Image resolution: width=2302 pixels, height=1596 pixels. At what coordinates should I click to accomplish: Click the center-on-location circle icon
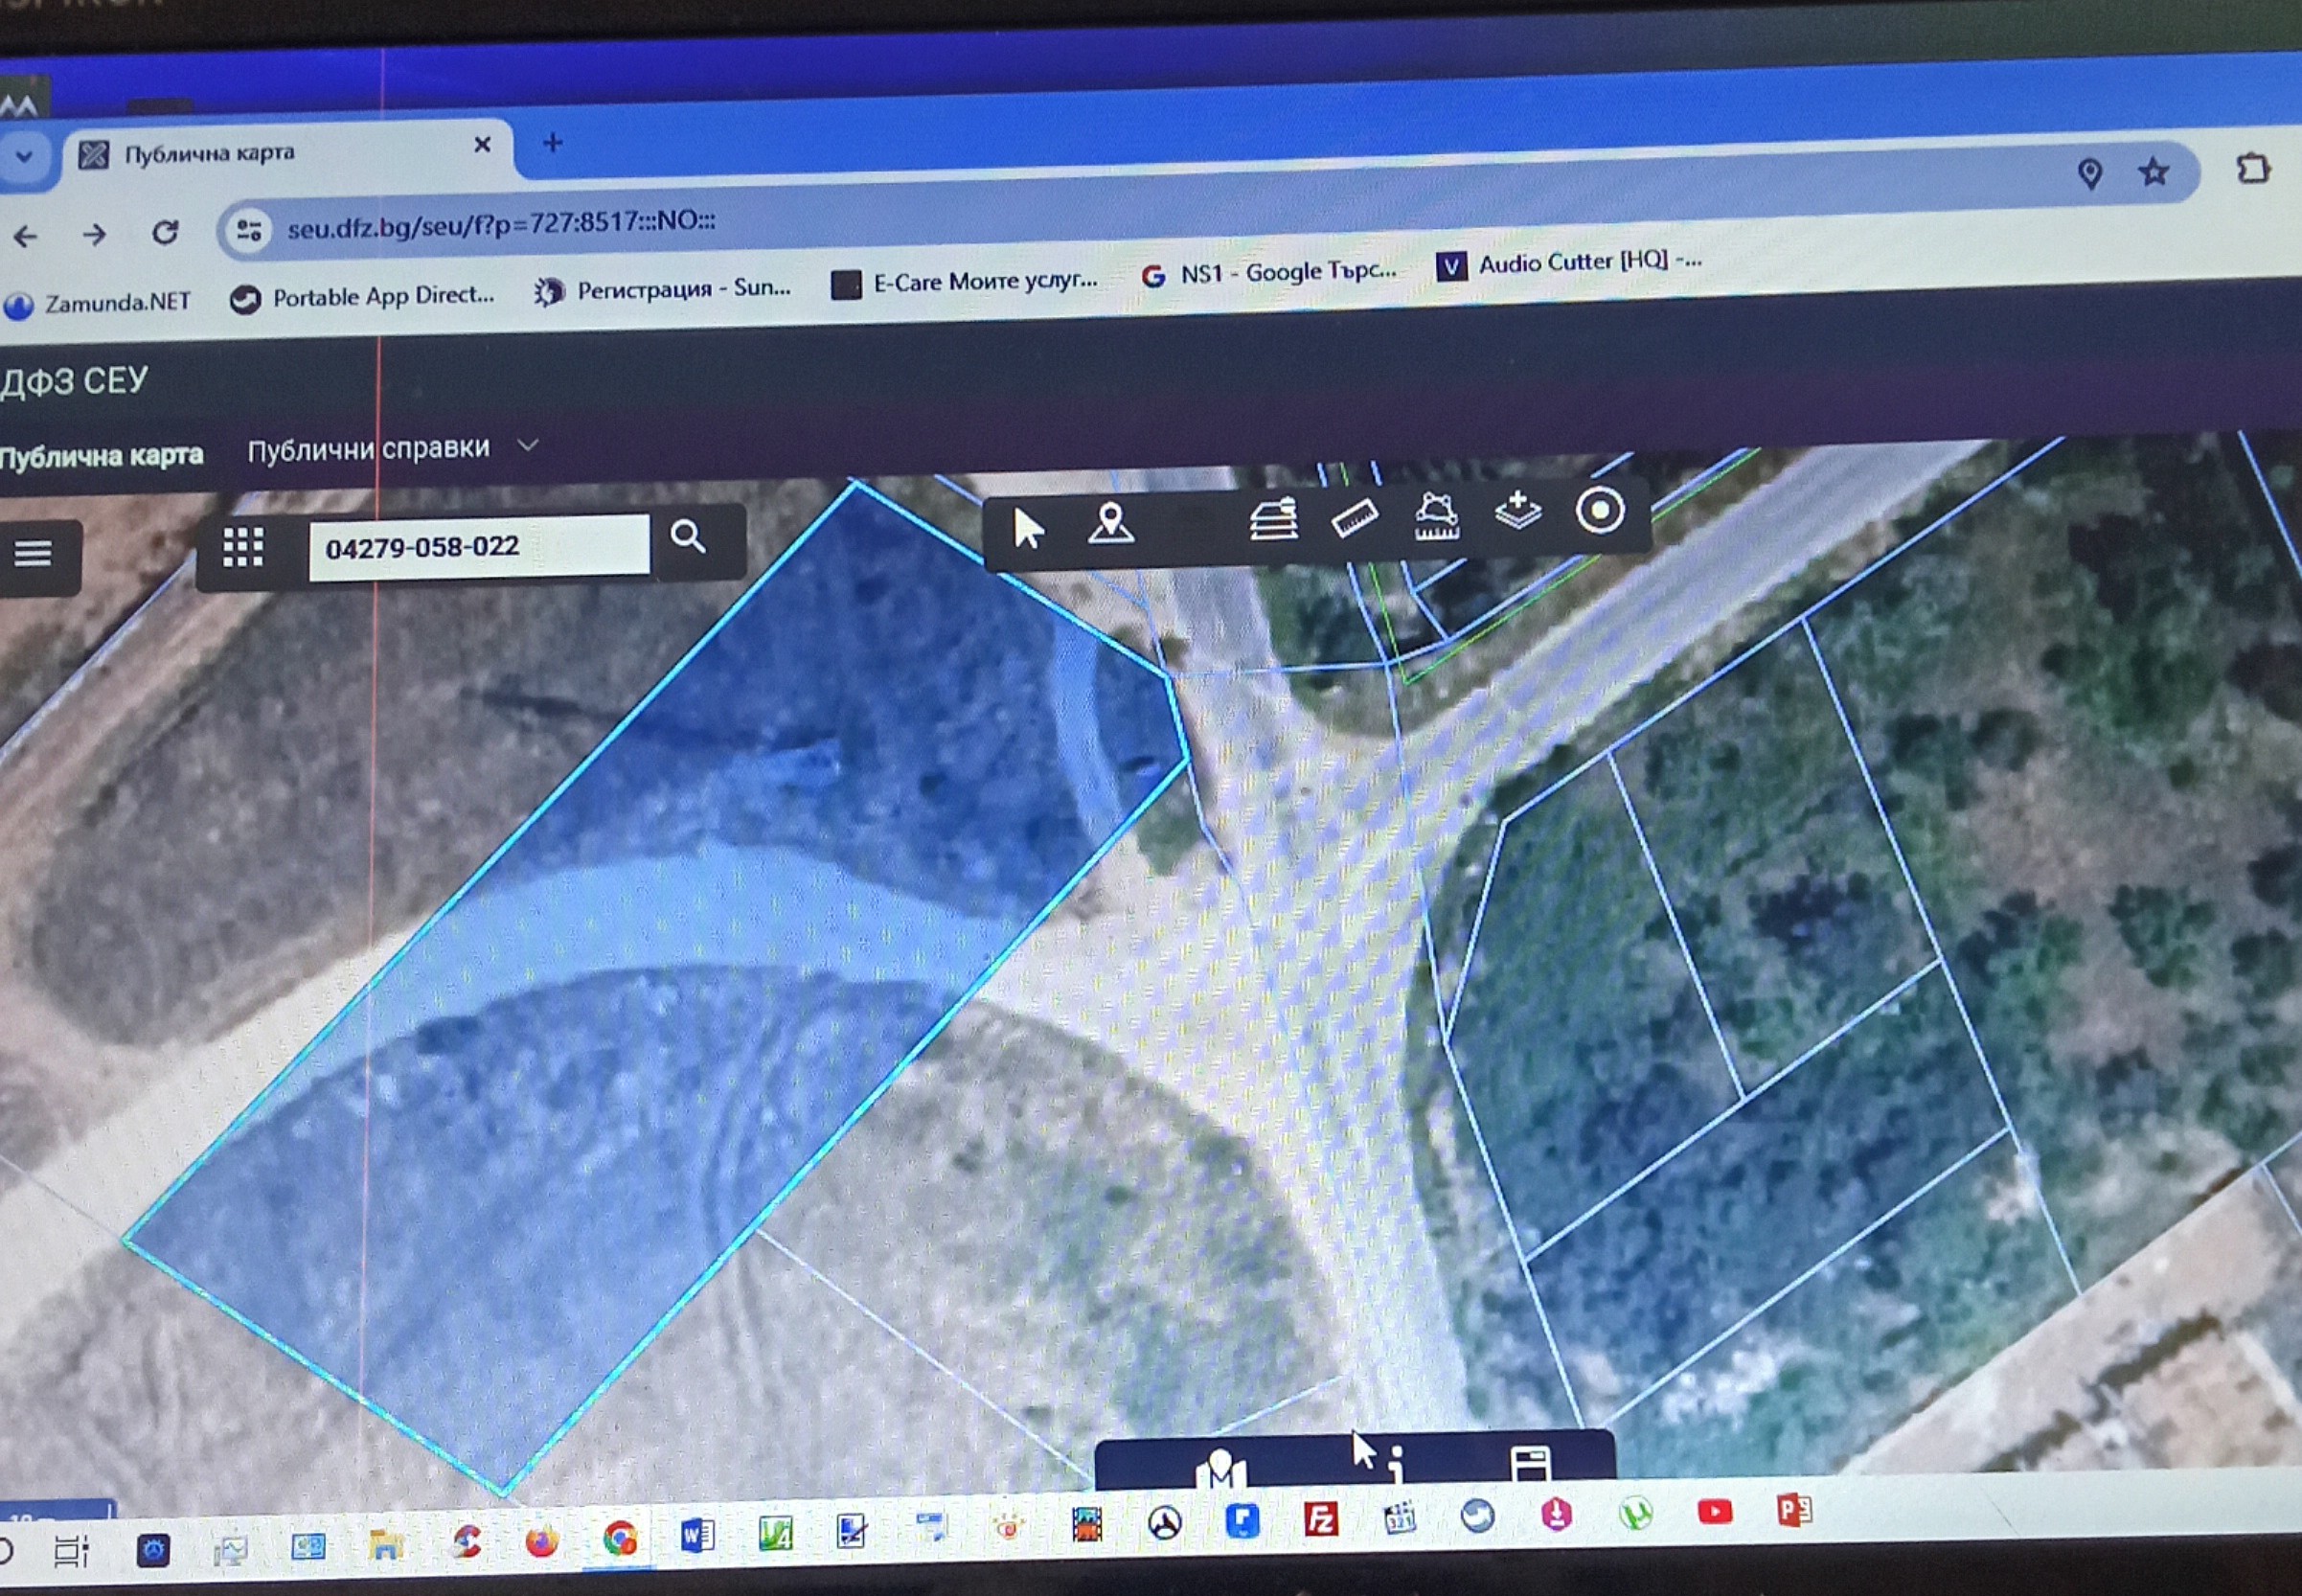point(1599,510)
